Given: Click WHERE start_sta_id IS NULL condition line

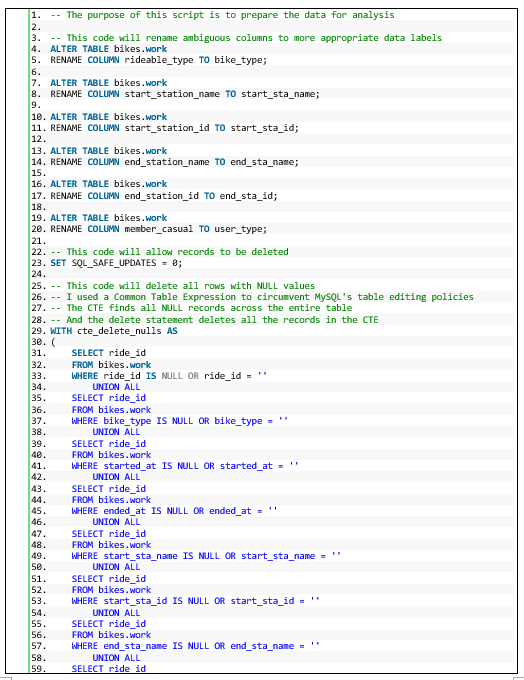Looking at the screenshot, I should [196, 601].
